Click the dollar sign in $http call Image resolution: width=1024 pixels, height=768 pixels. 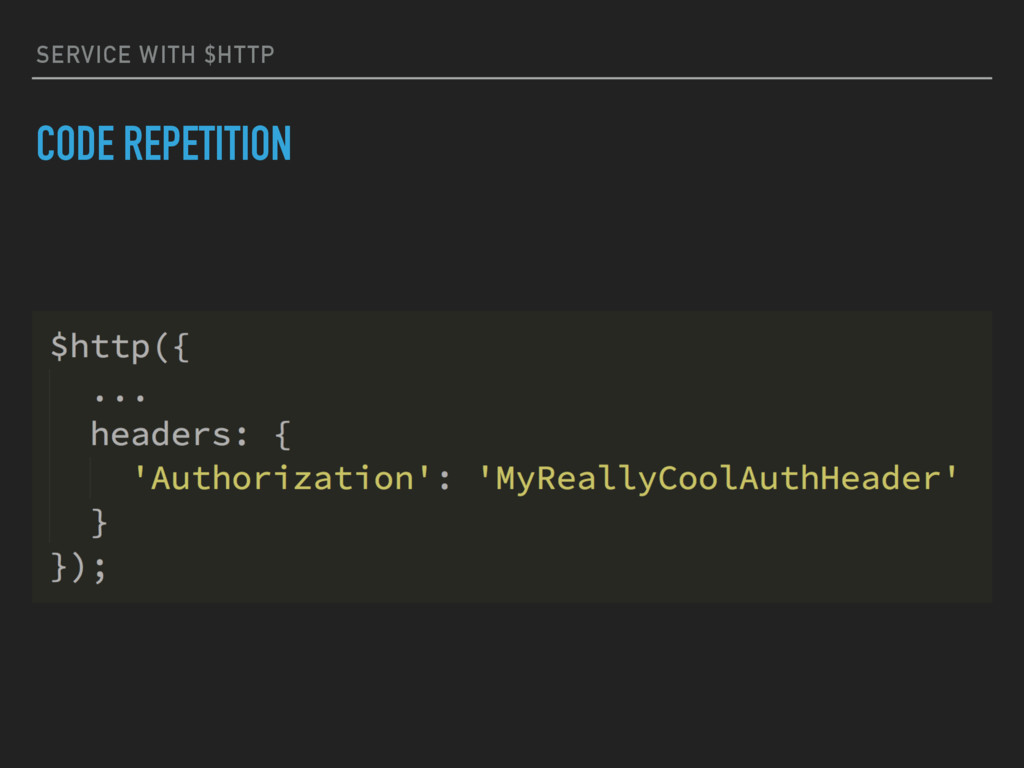(x=59, y=347)
